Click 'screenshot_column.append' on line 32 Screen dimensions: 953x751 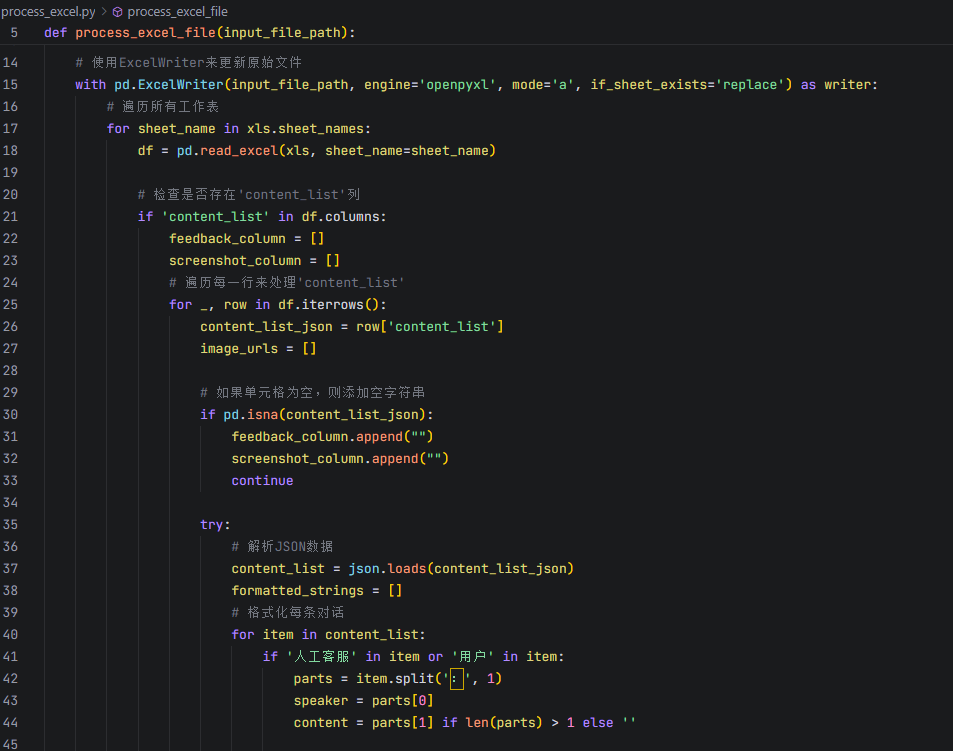tap(325, 459)
